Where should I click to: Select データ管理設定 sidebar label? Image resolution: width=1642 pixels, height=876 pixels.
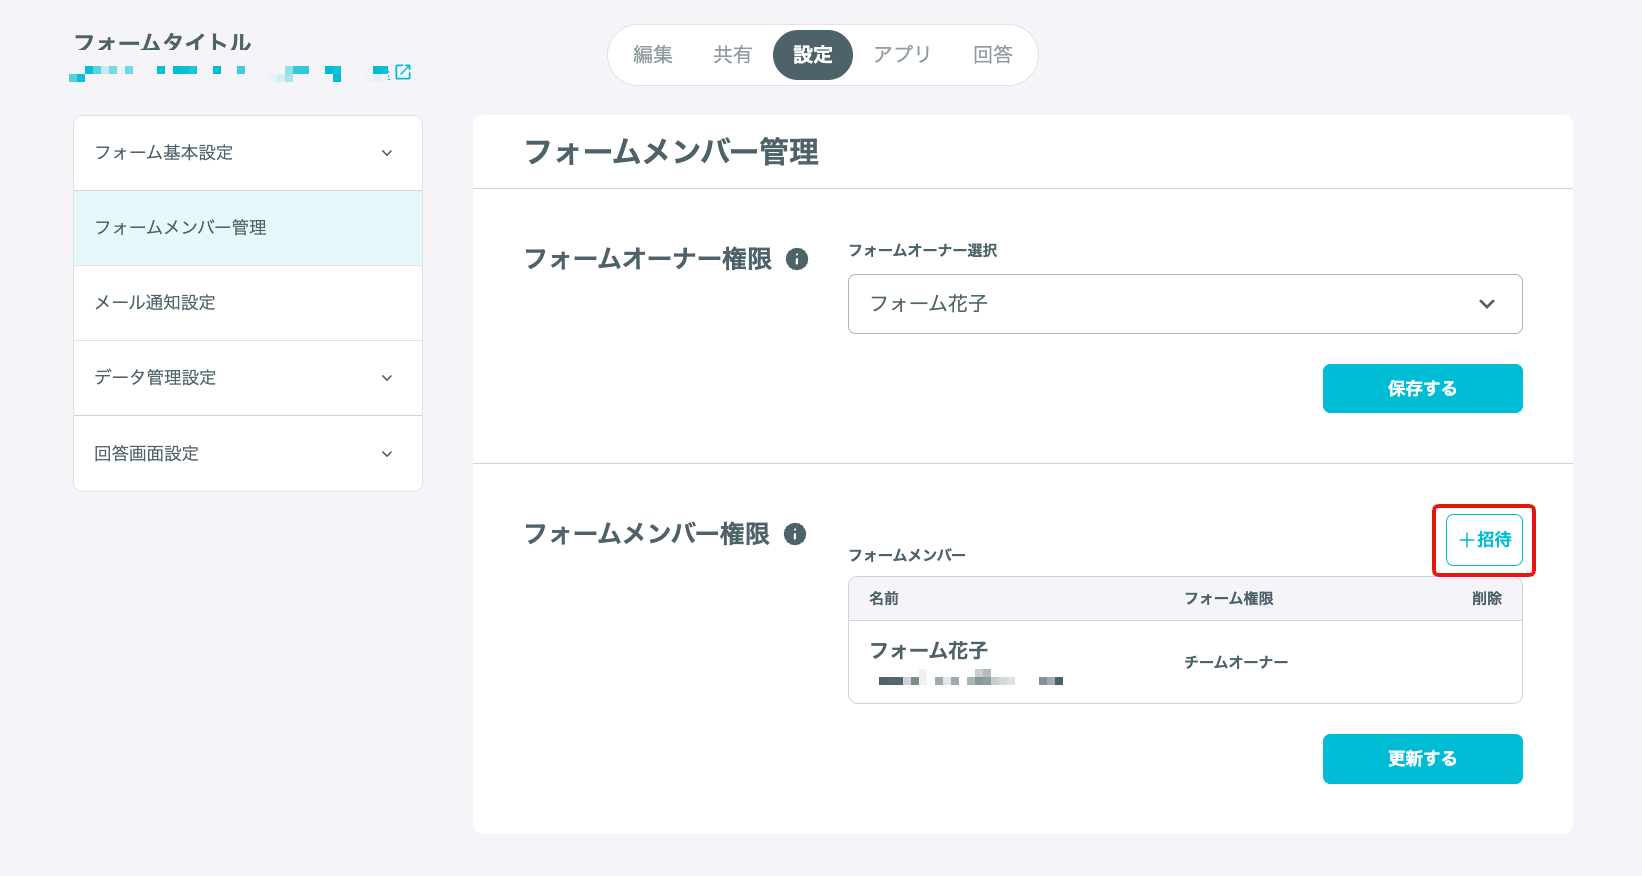pos(155,378)
